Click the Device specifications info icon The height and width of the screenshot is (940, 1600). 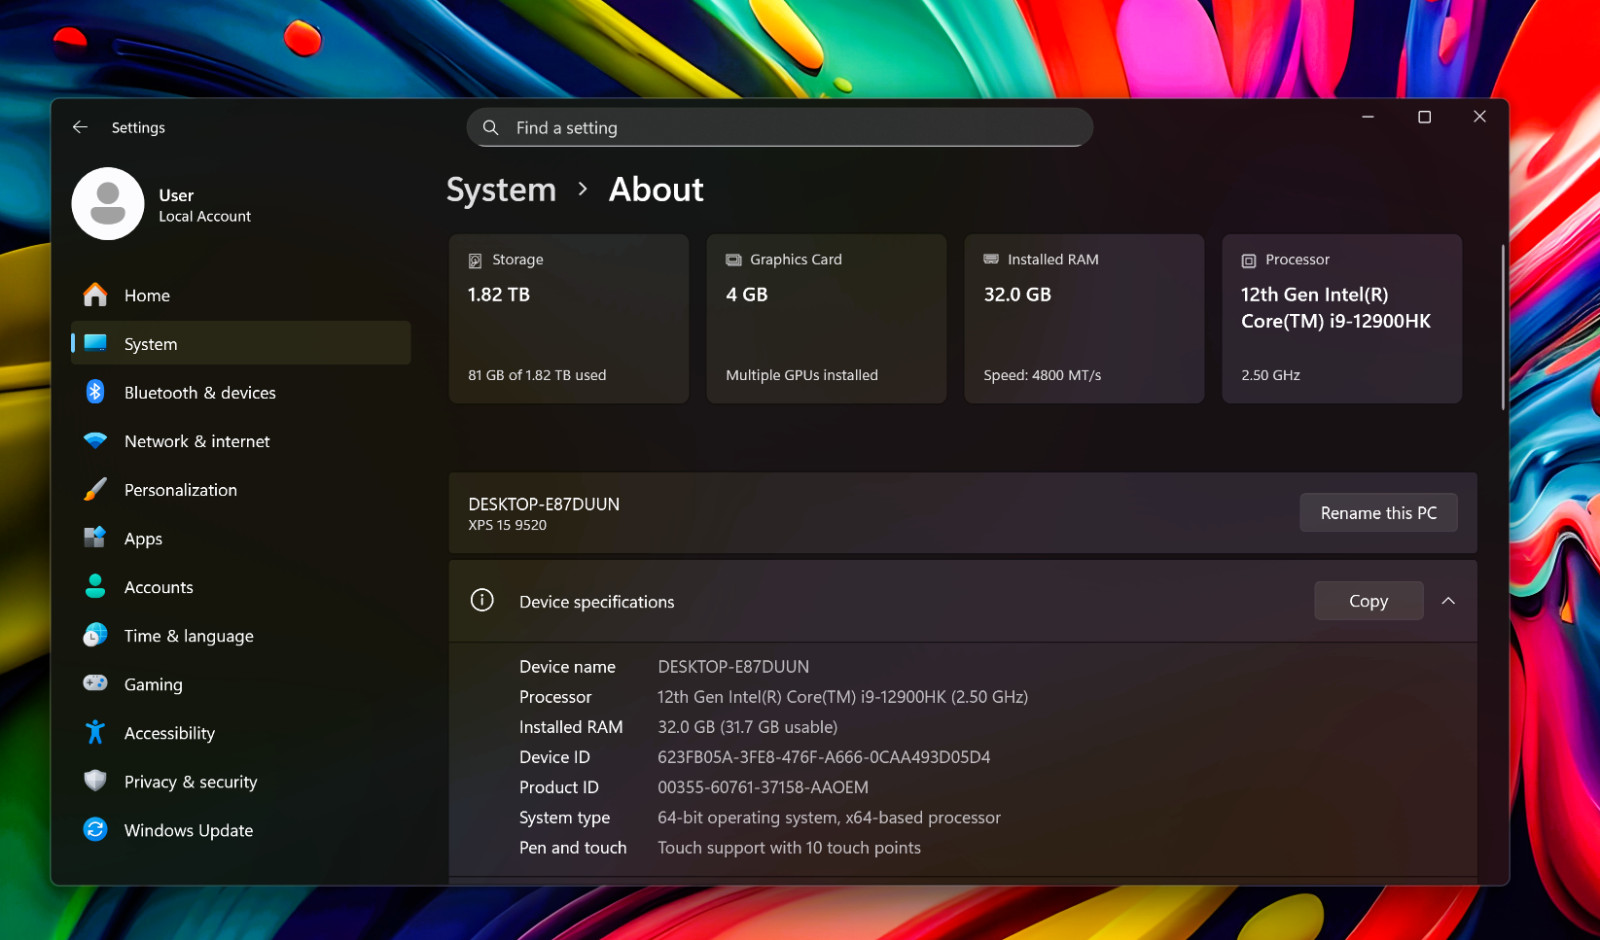pyautogui.click(x=482, y=600)
